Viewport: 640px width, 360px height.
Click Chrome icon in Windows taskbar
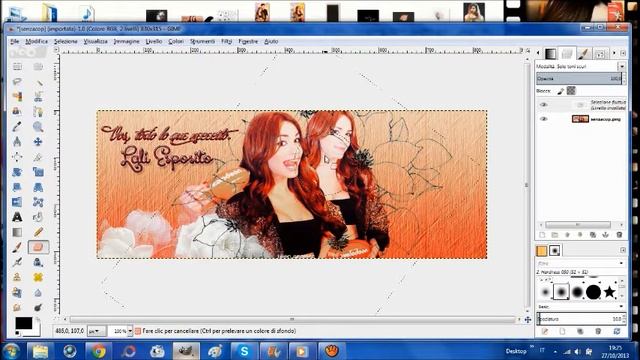click(98, 351)
